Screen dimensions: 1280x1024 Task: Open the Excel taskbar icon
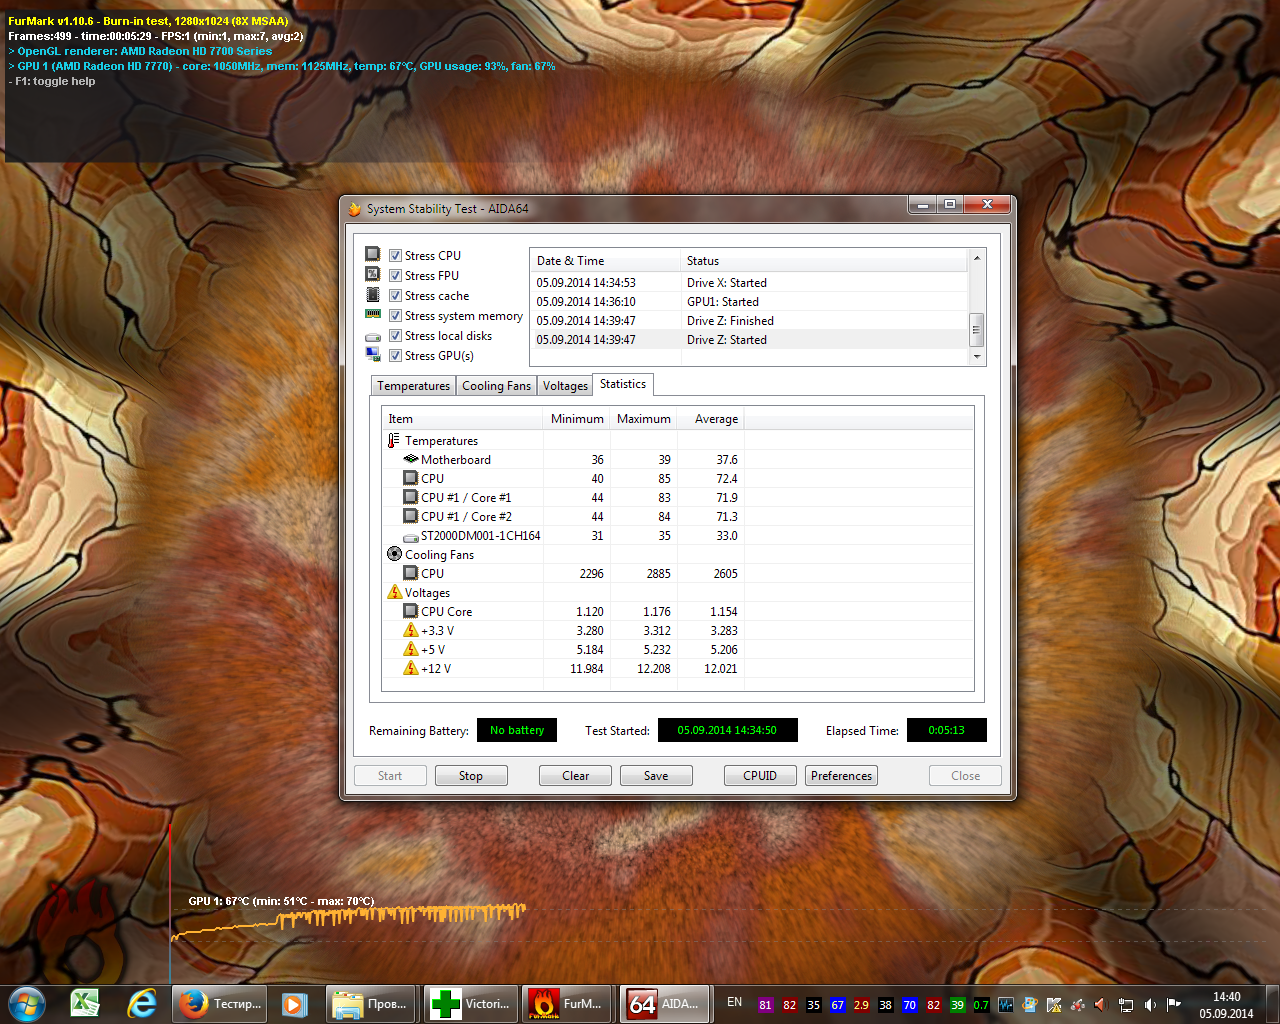pos(85,1004)
